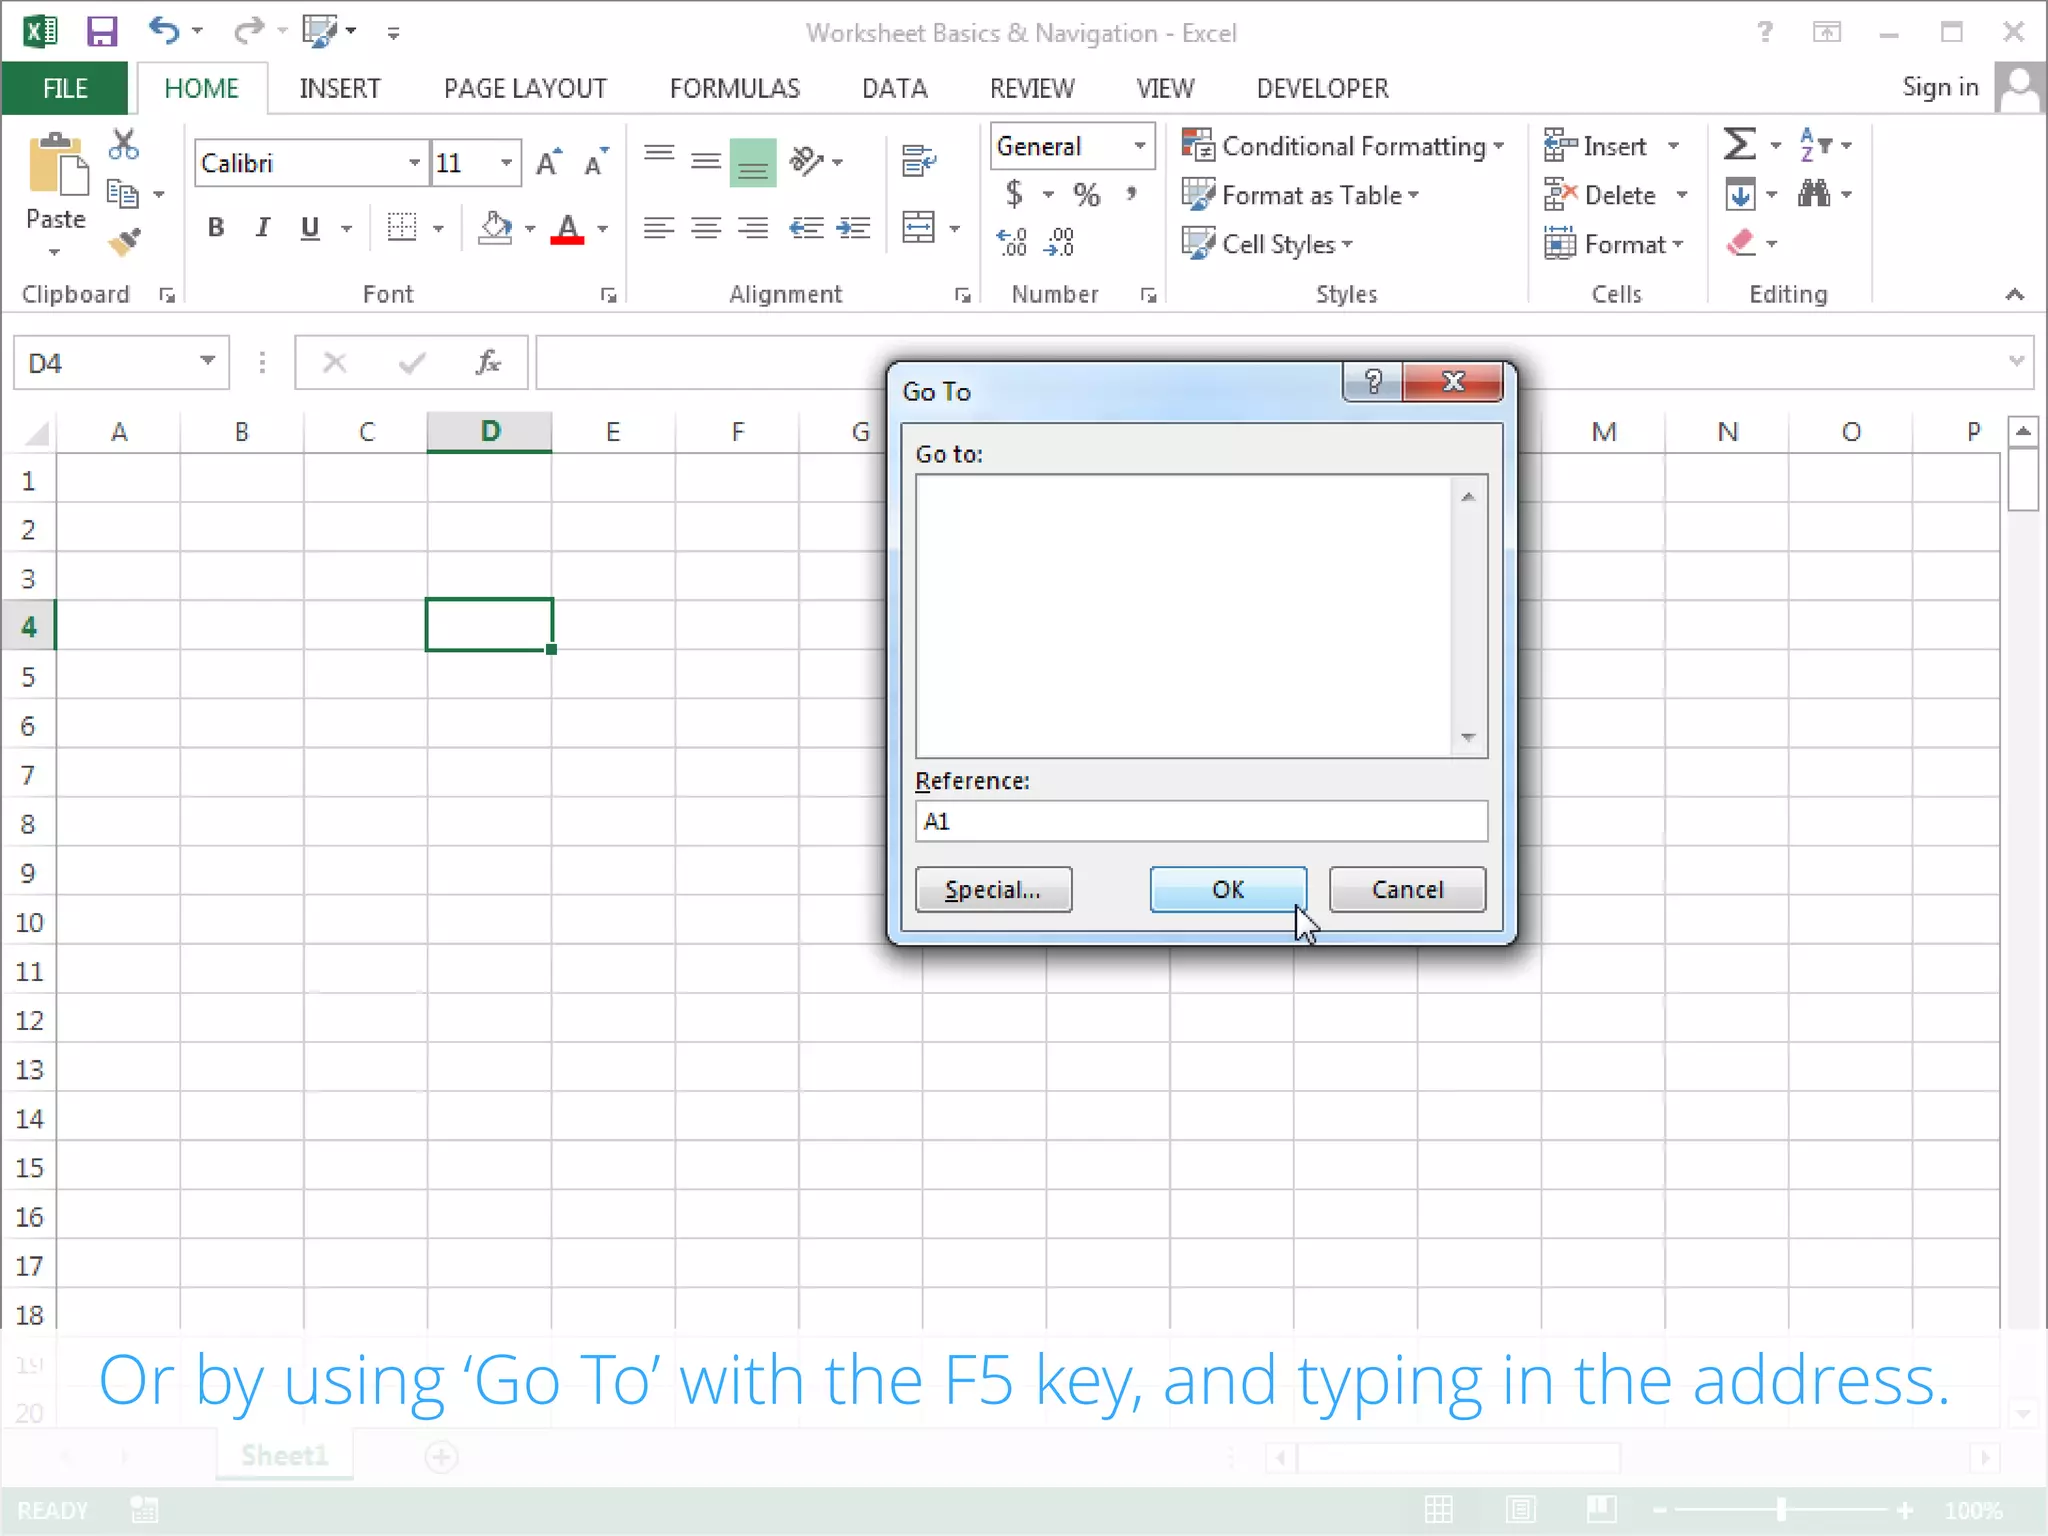2048x1536 pixels.
Task: Open the Name Box dropdown arrow
Action: [x=207, y=361]
